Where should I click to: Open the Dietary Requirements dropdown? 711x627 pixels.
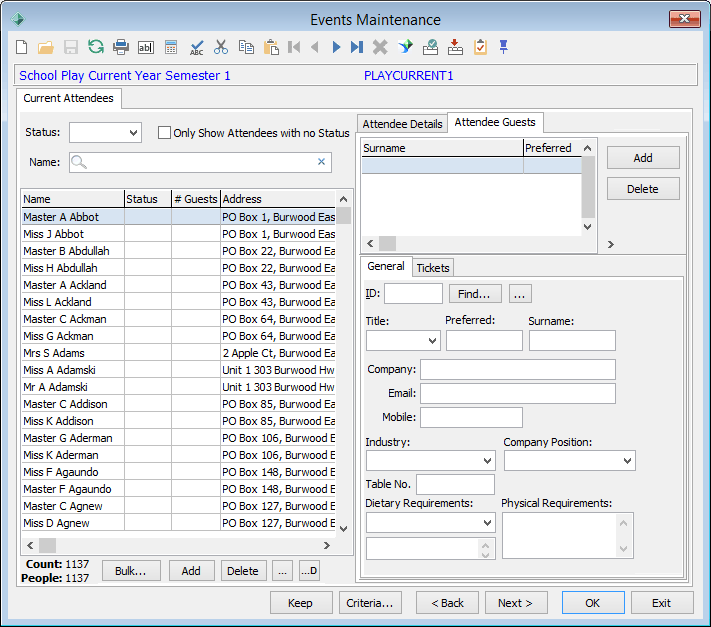(x=487, y=523)
